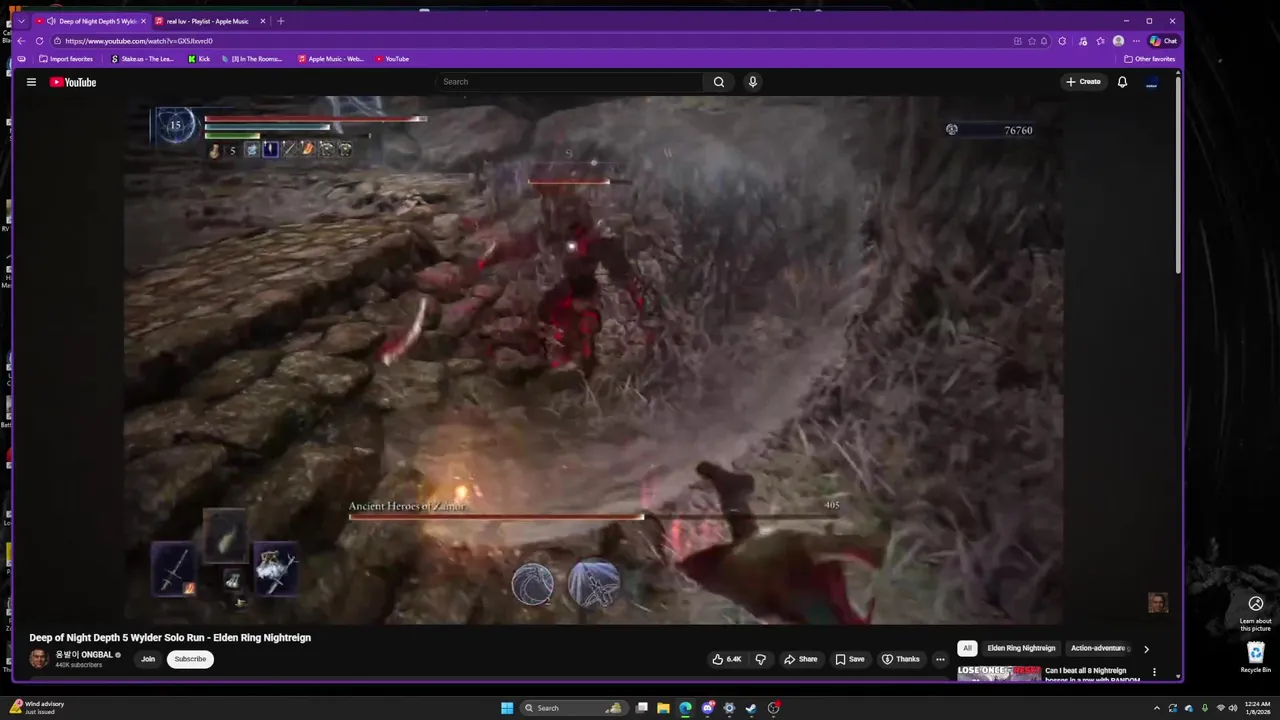Open File Explorer from the taskbar
The image size is (1280, 720).
[663, 708]
